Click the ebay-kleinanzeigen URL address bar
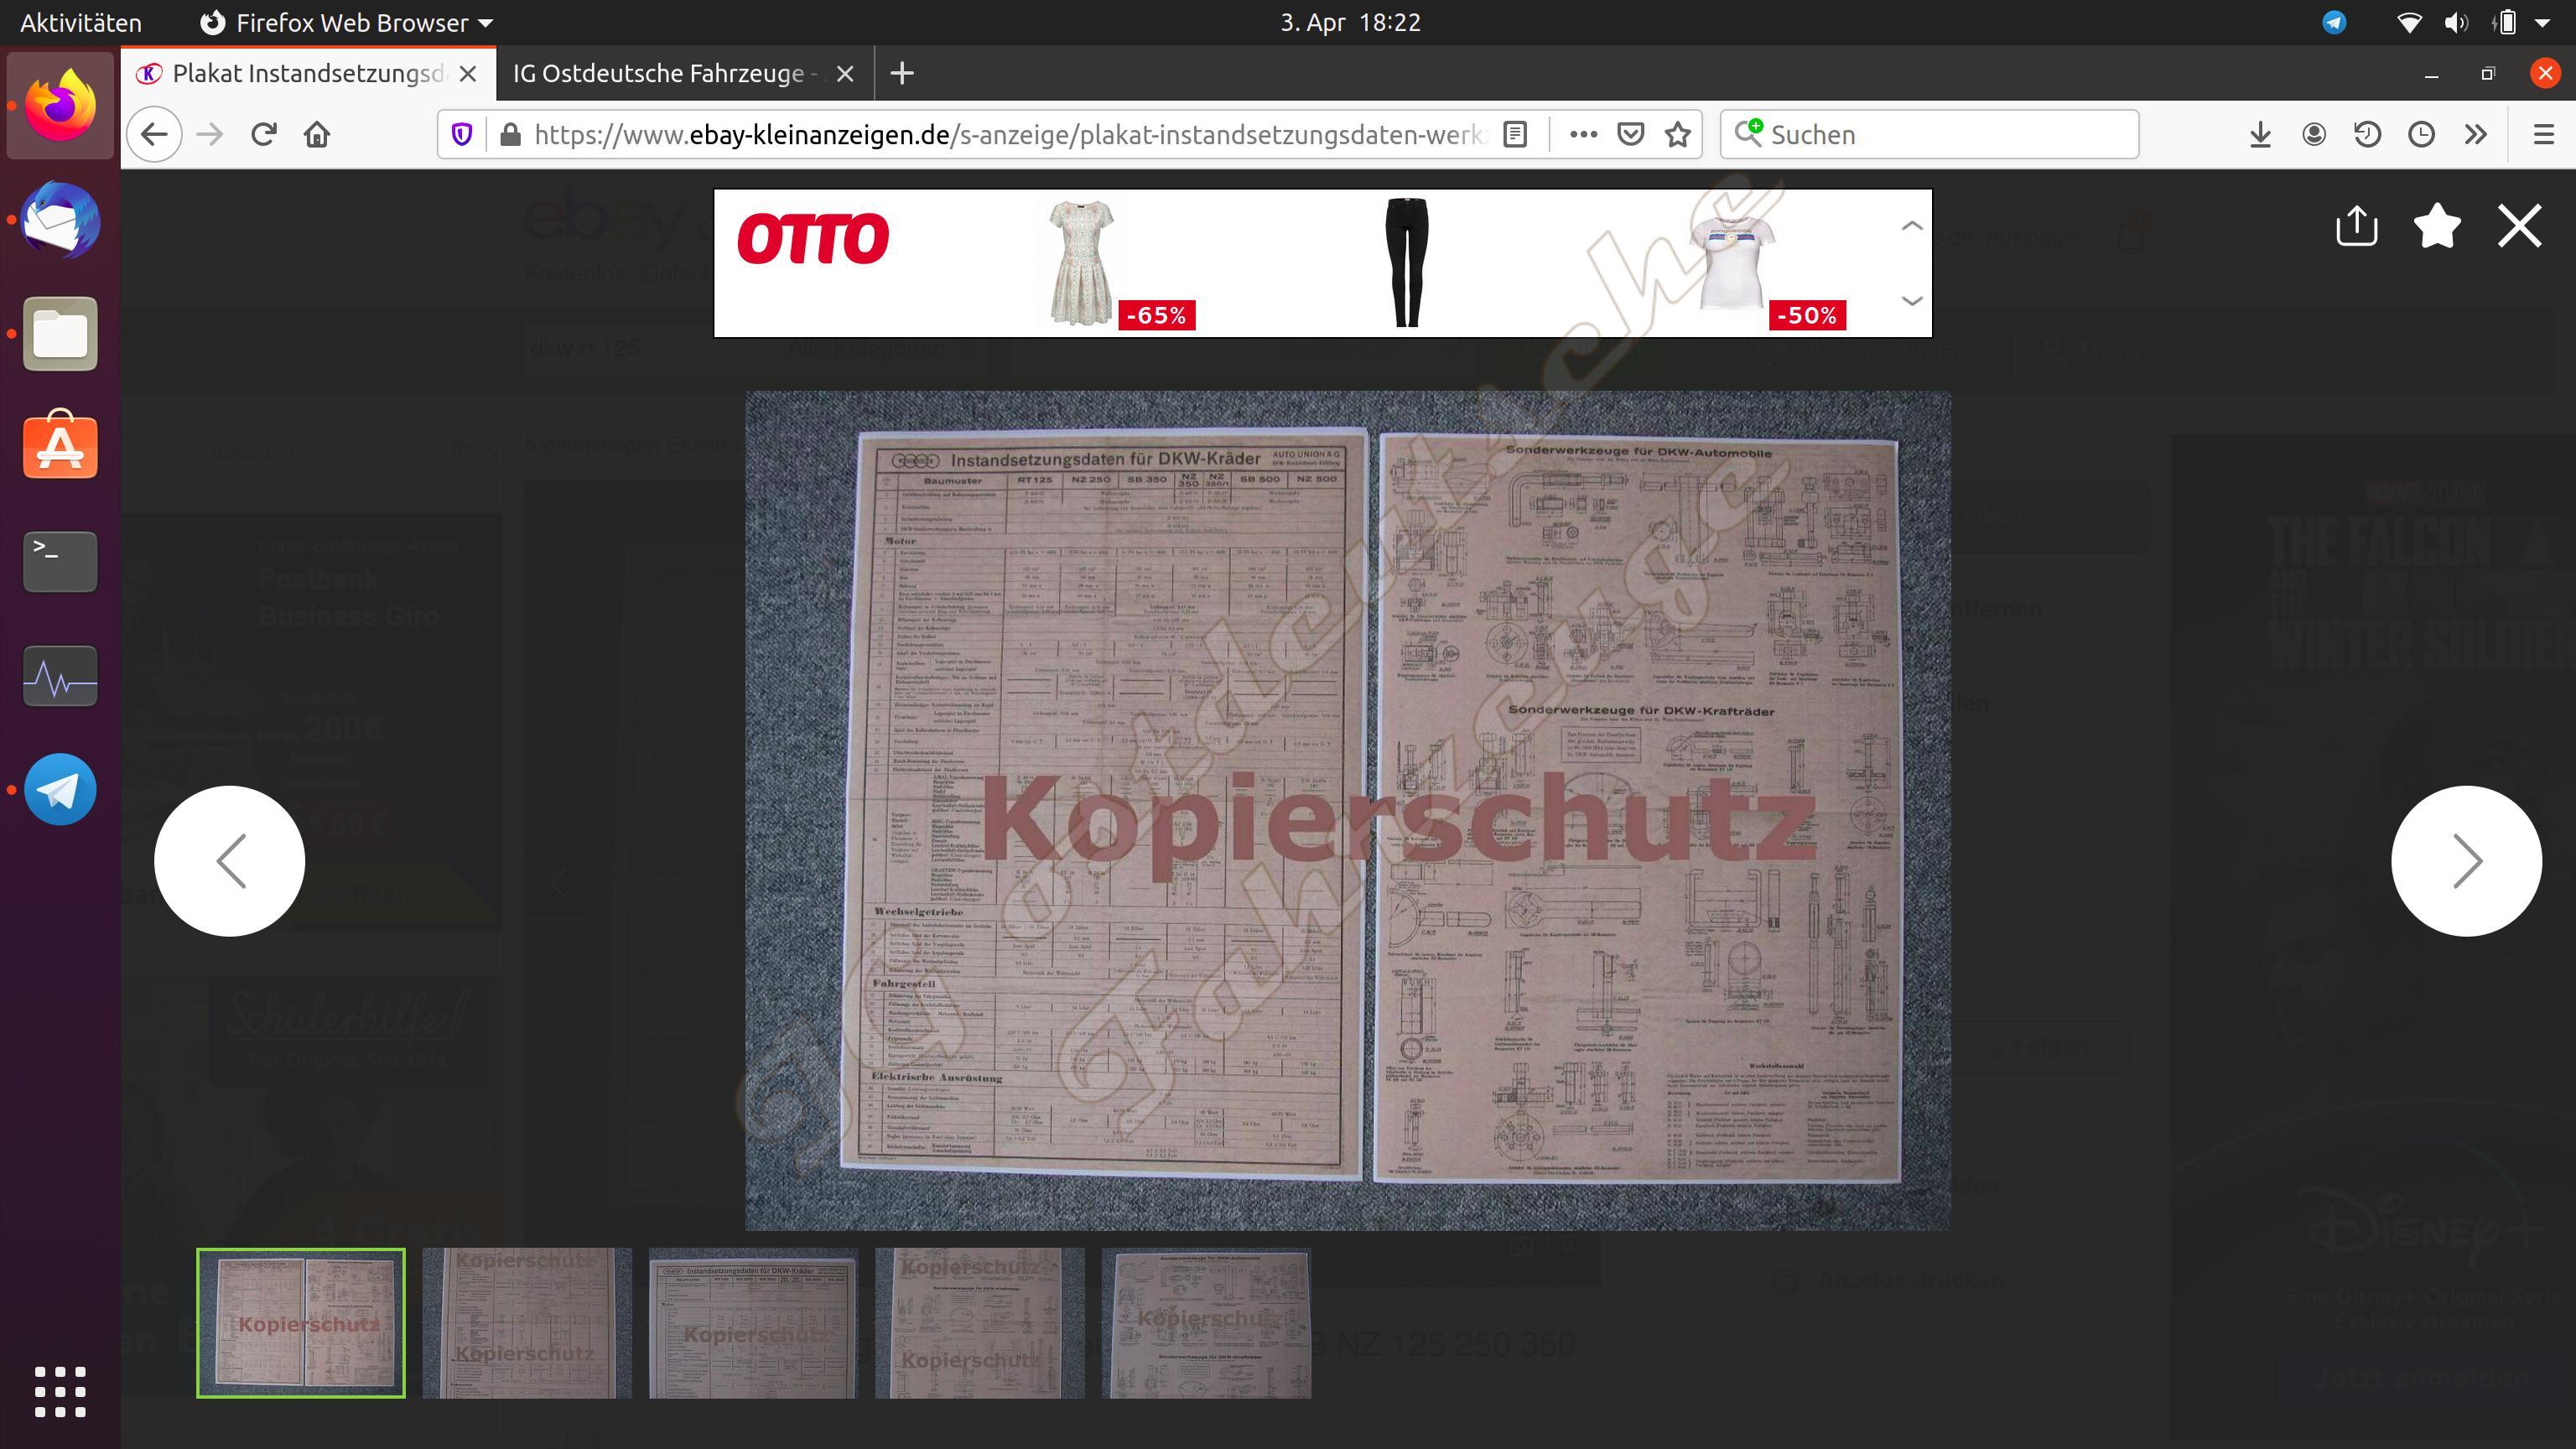2576x1449 pixels. 1010,134
